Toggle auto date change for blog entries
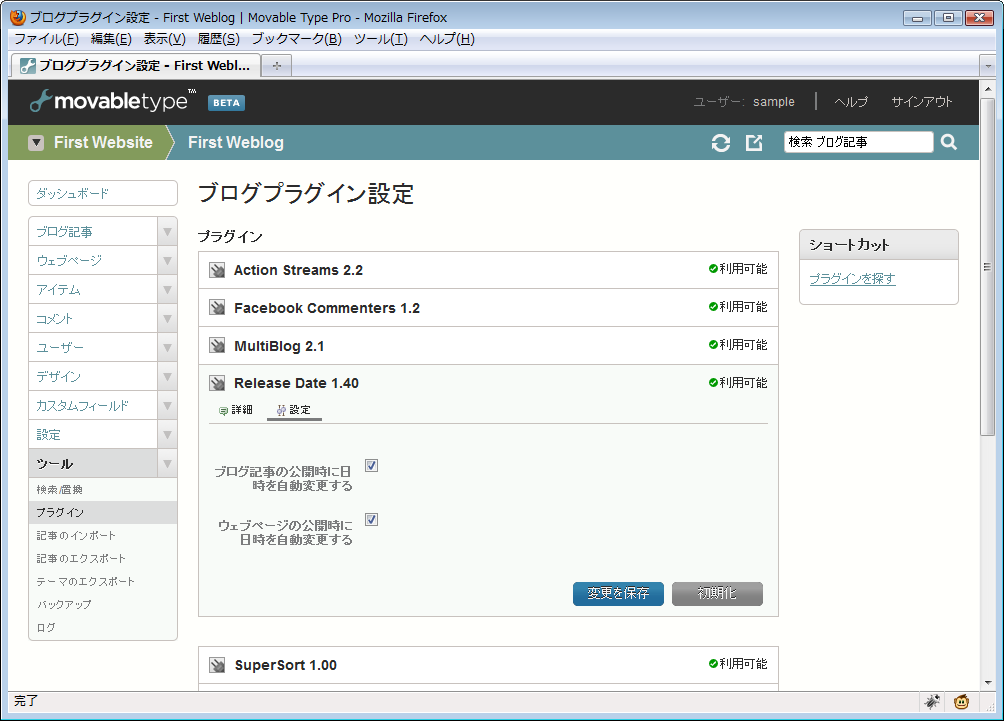 point(371,466)
